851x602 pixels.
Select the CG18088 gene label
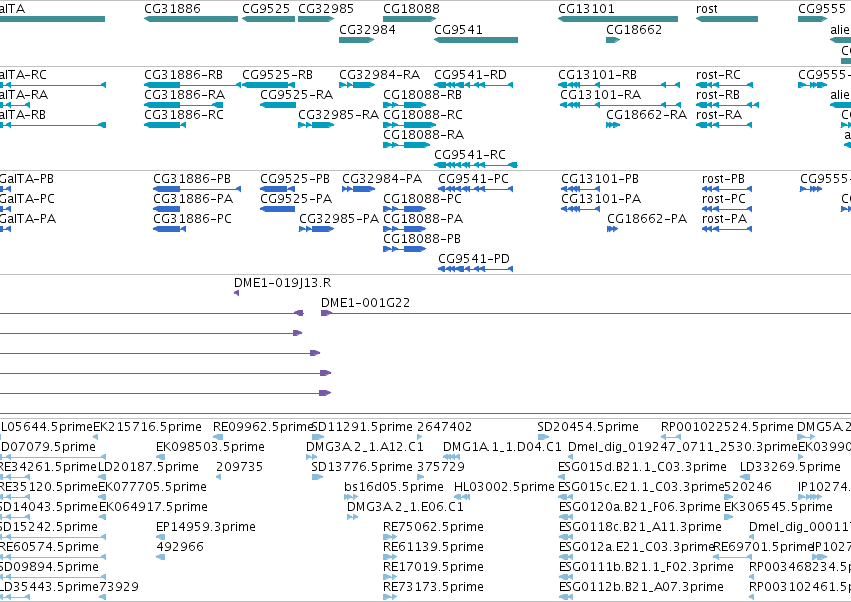pyautogui.click(x=411, y=9)
